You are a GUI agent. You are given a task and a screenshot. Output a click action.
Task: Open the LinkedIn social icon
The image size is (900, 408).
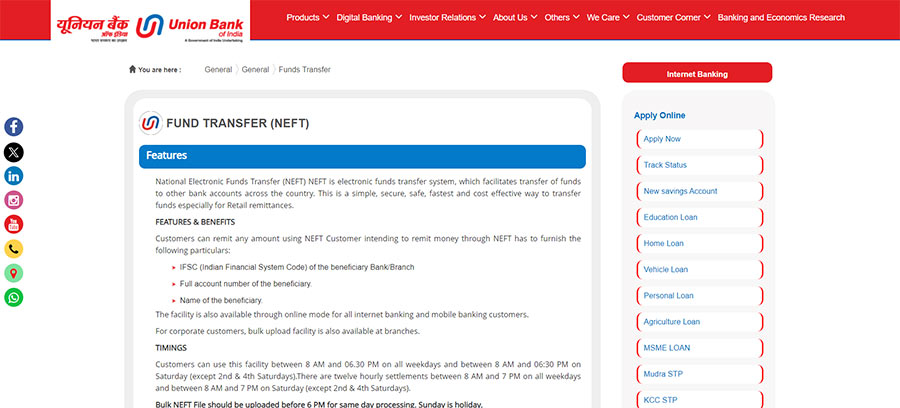pyautogui.click(x=14, y=176)
